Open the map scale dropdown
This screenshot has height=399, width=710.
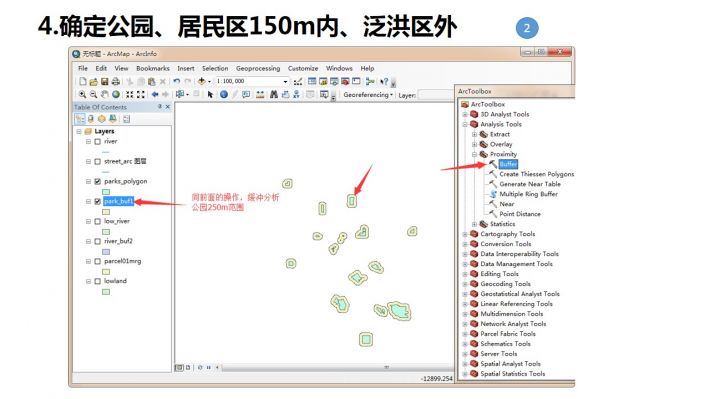coord(285,81)
